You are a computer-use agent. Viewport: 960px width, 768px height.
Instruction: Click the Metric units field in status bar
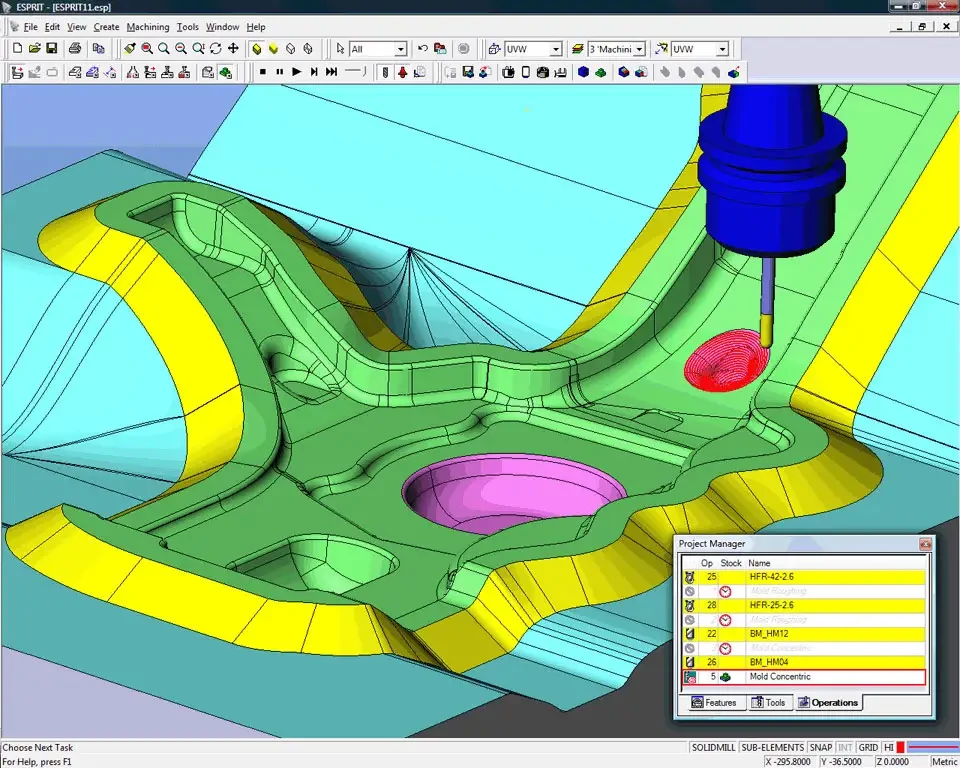[x=944, y=761]
